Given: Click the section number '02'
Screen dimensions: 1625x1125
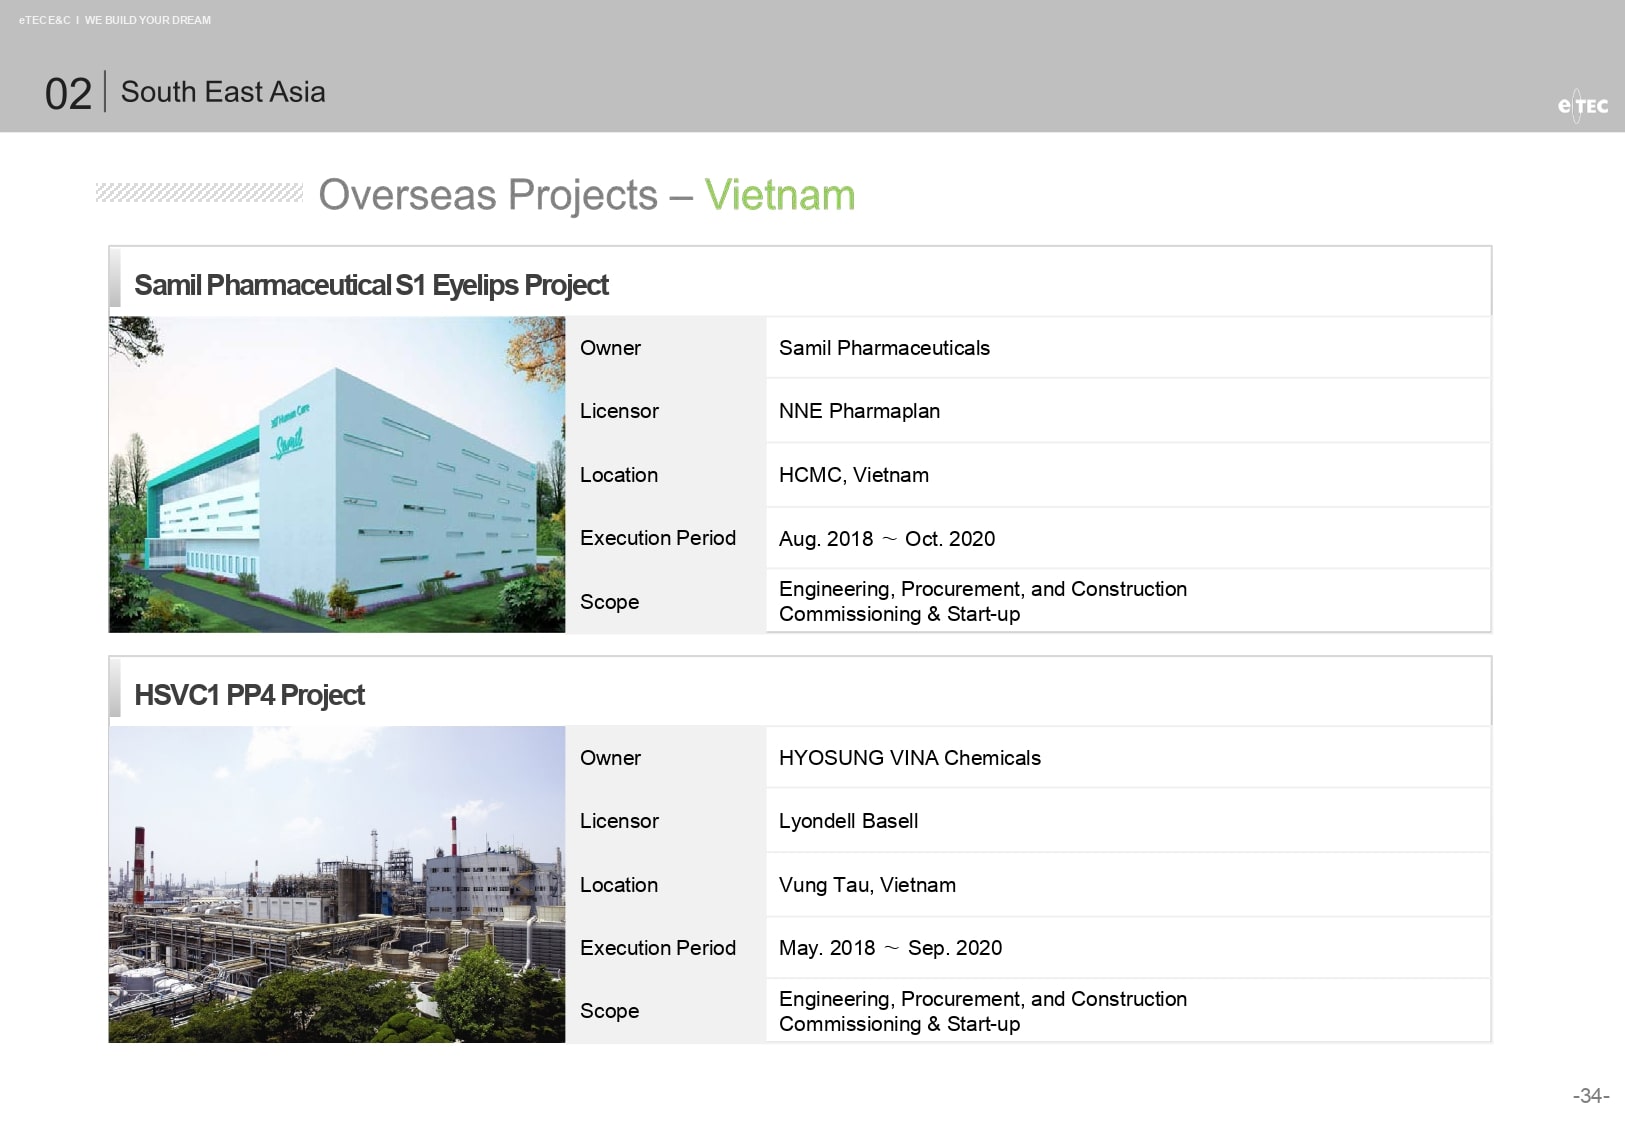Looking at the screenshot, I should point(68,94).
